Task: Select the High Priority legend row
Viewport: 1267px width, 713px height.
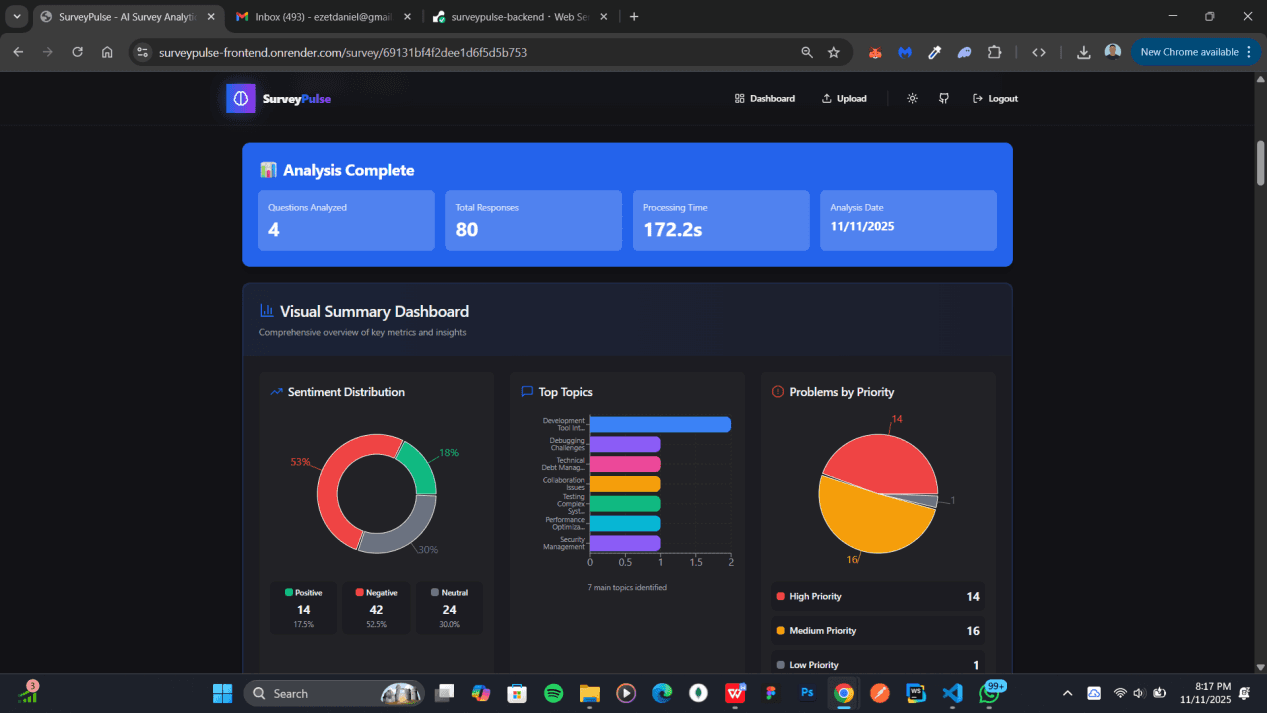Action: tap(878, 596)
